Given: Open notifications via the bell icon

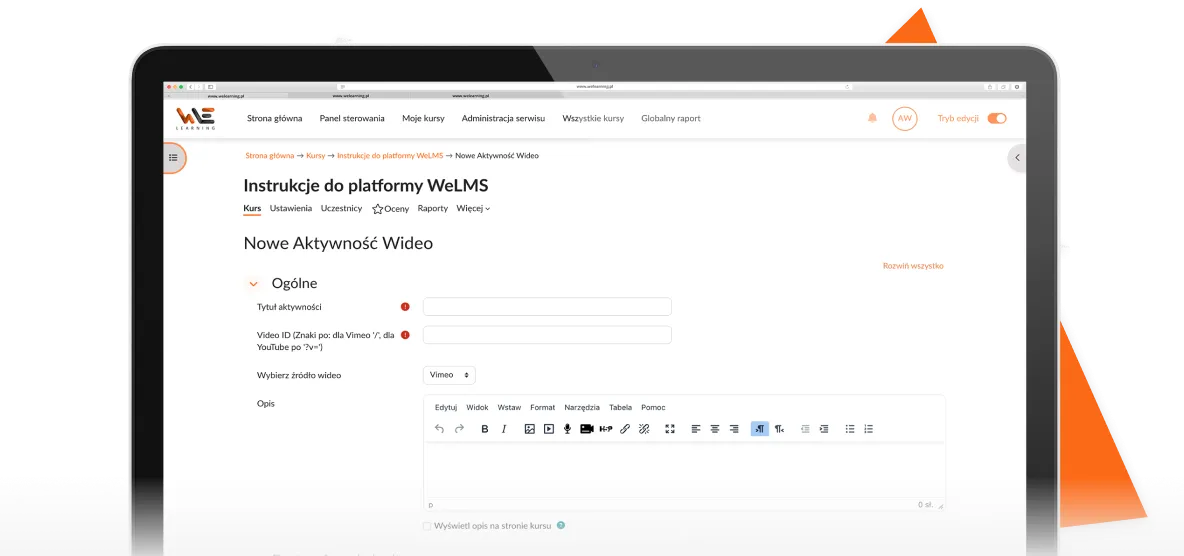Looking at the screenshot, I should (x=872, y=119).
